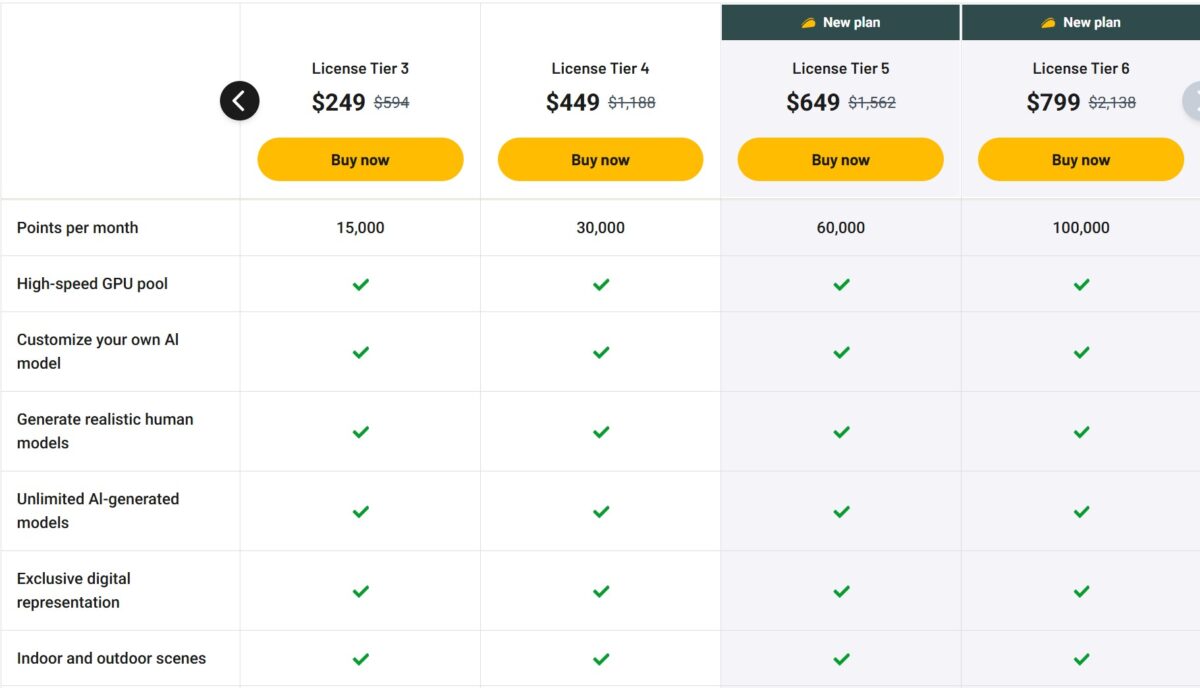
Task: Click Tier 4 Customize your own AI model checkmark
Action: tap(601, 352)
